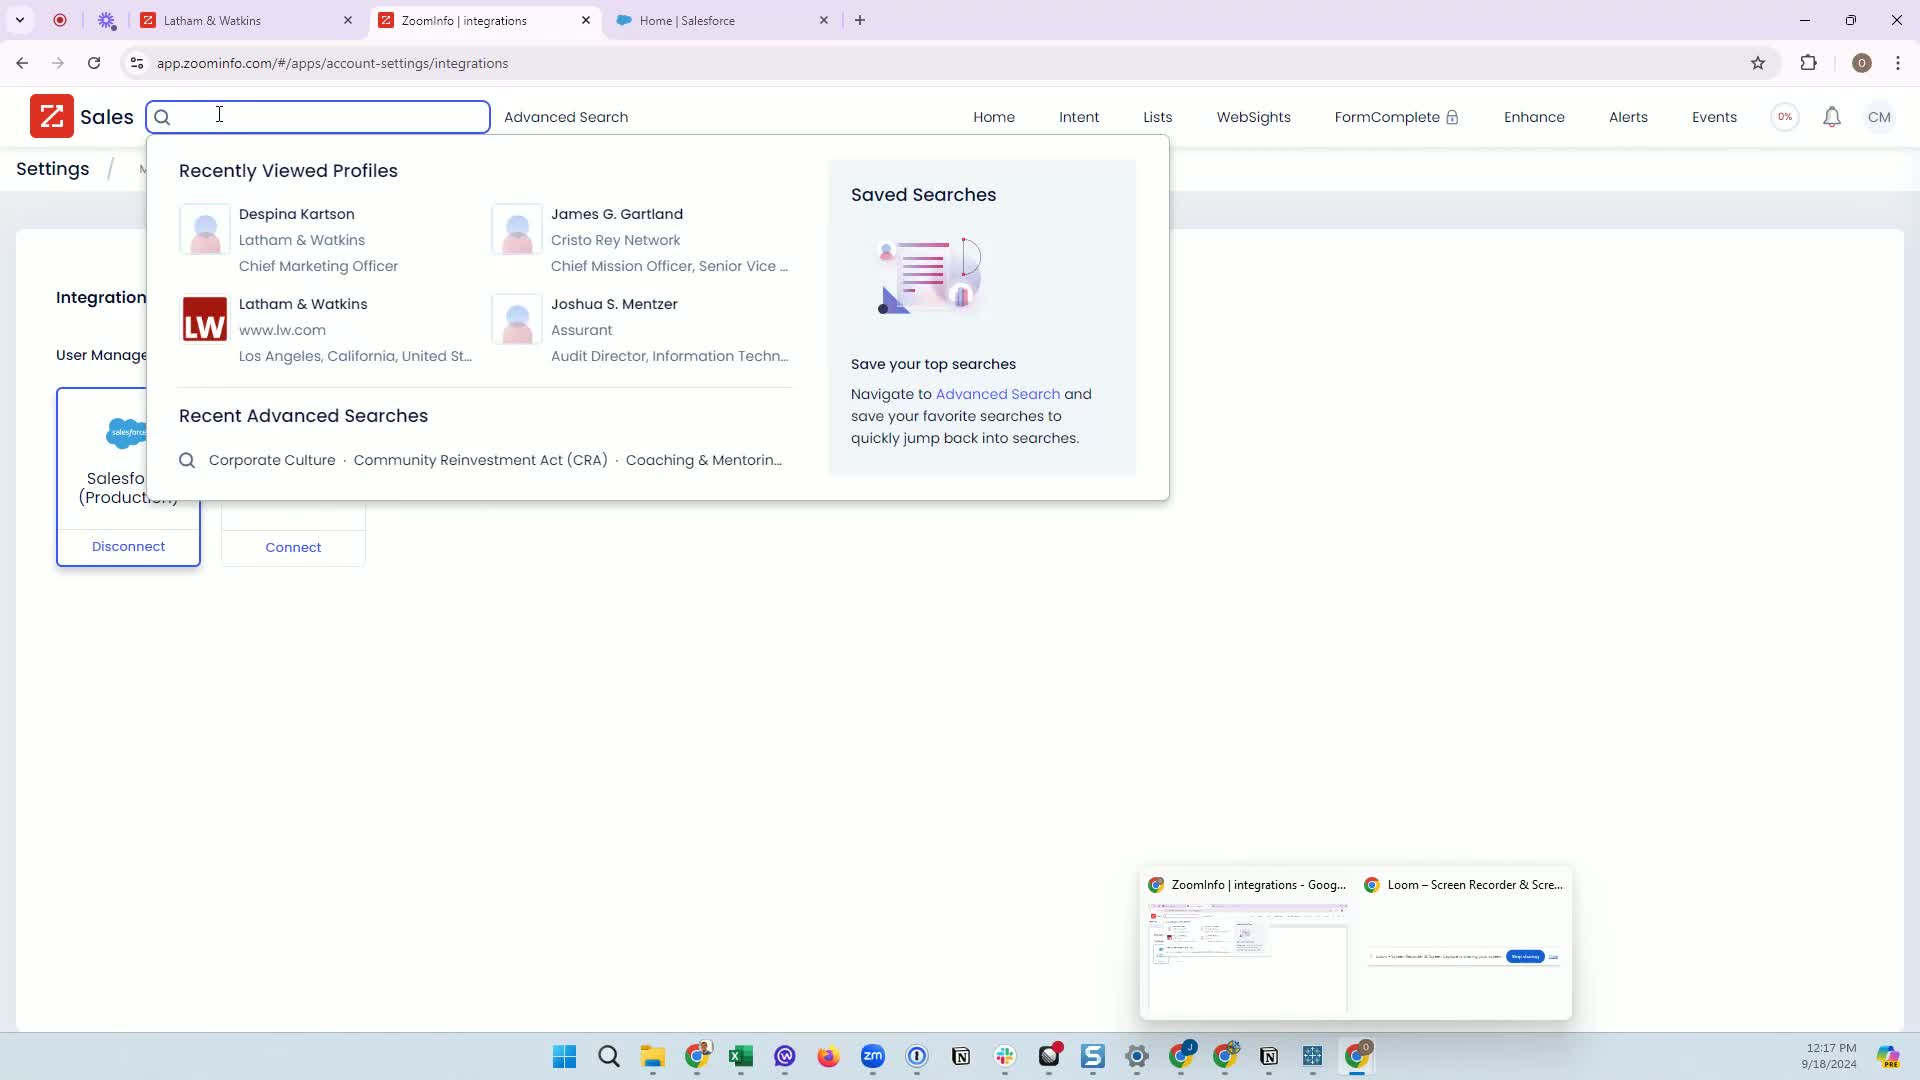Open Chrome extensions puzzle icon
This screenshot has width=1920, height=1080.
pyautogui.click(x=1808, y=63)
